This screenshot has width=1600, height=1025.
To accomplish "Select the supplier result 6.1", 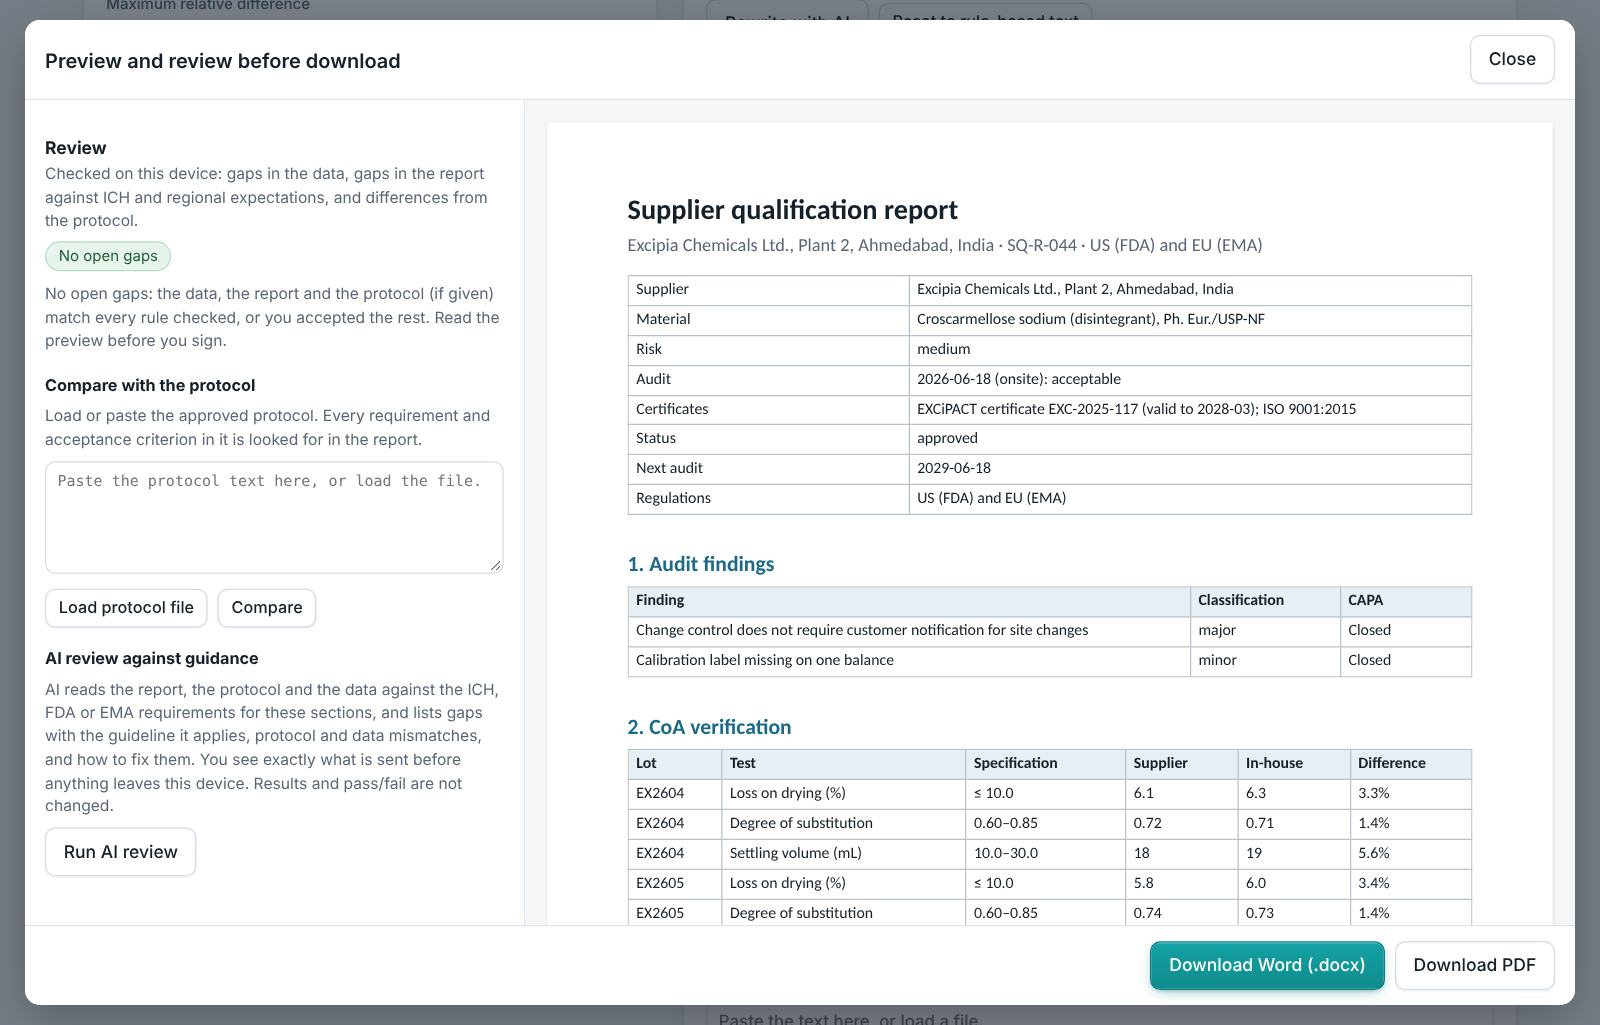I will (x=1181, y=794).
